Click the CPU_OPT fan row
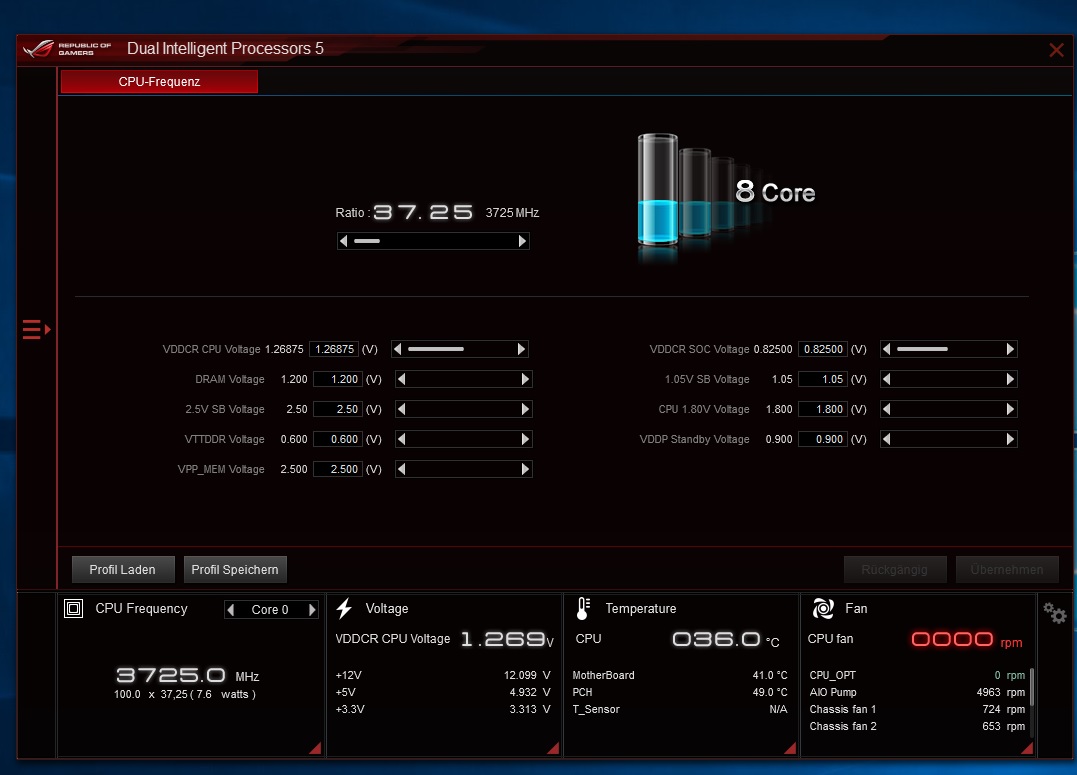 [x=917, y=675]
